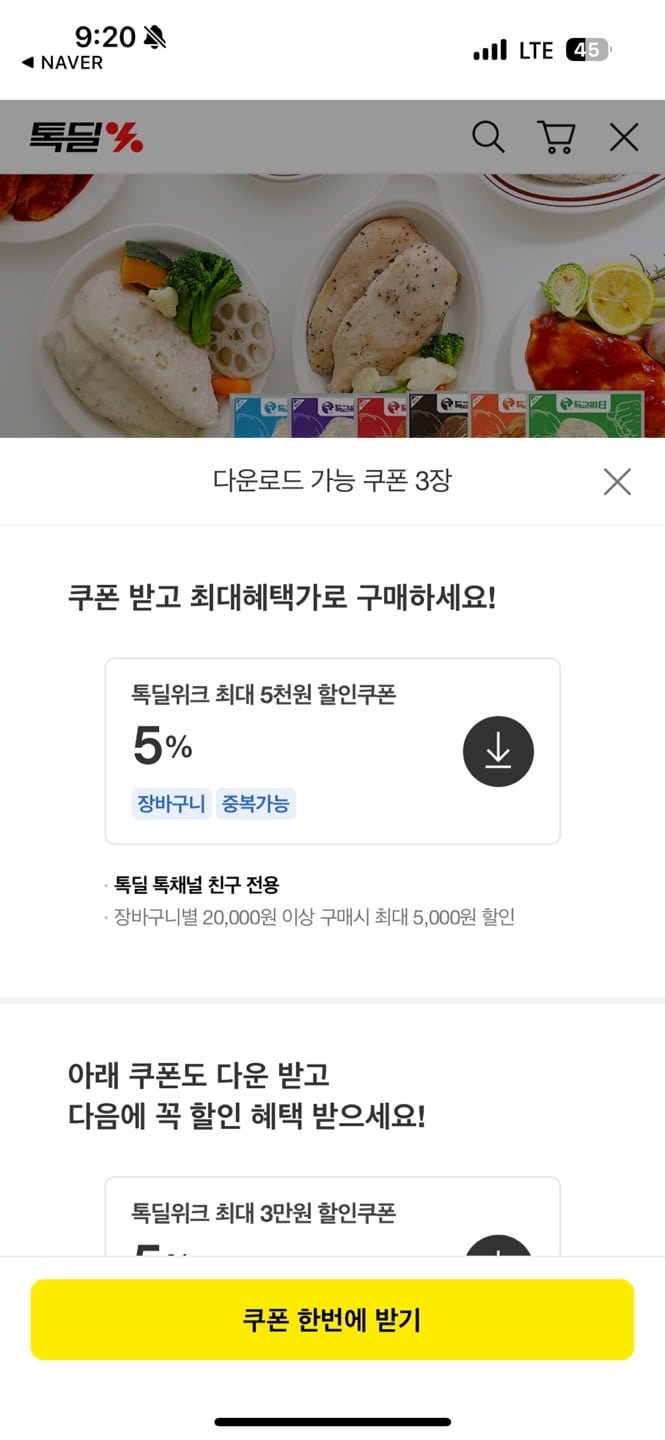Select the 최대 5천원 할인쿠폰 card title
665x1440 pixels.
(264, 694)
